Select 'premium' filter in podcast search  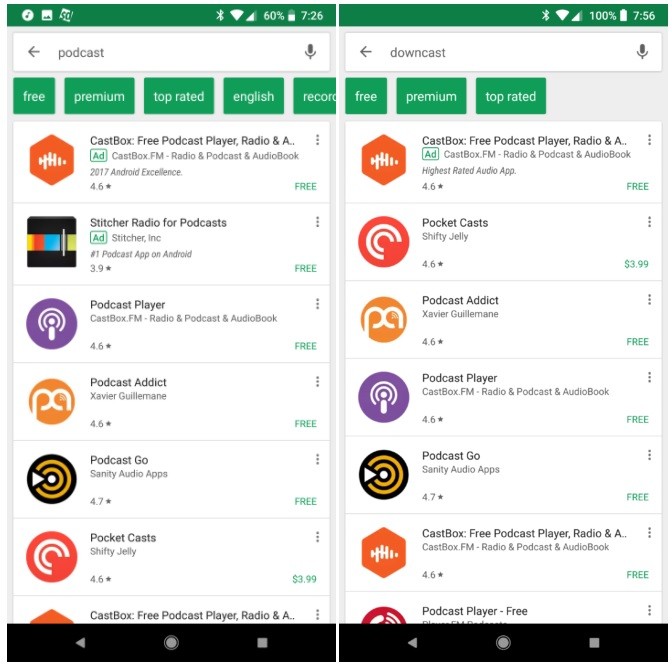pyautogui.click(x=99, y=96)
